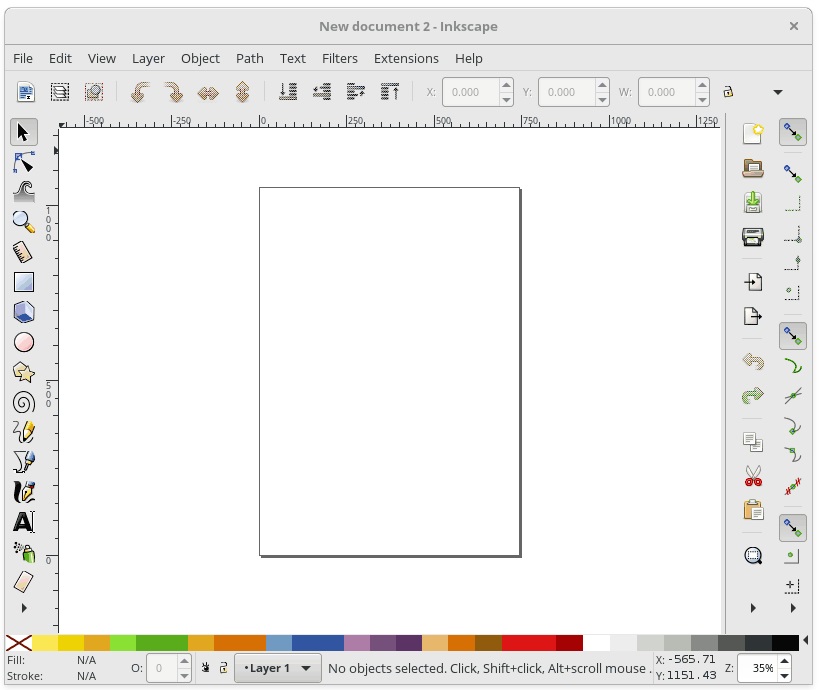Image resolution: width=819 pixels, height=690 pixels.
Task: Click the zoom percentage input field
Action: [x=761, y=668]
